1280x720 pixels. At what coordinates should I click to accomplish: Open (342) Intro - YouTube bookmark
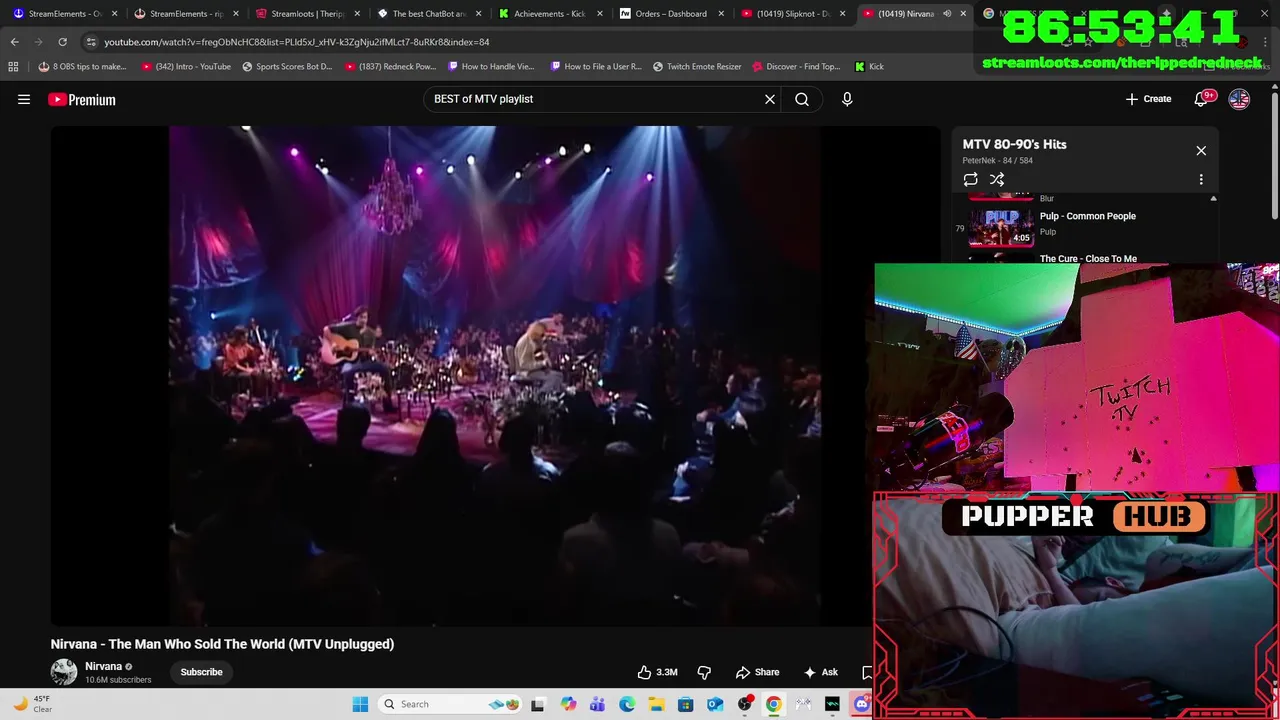coord(186,66)
